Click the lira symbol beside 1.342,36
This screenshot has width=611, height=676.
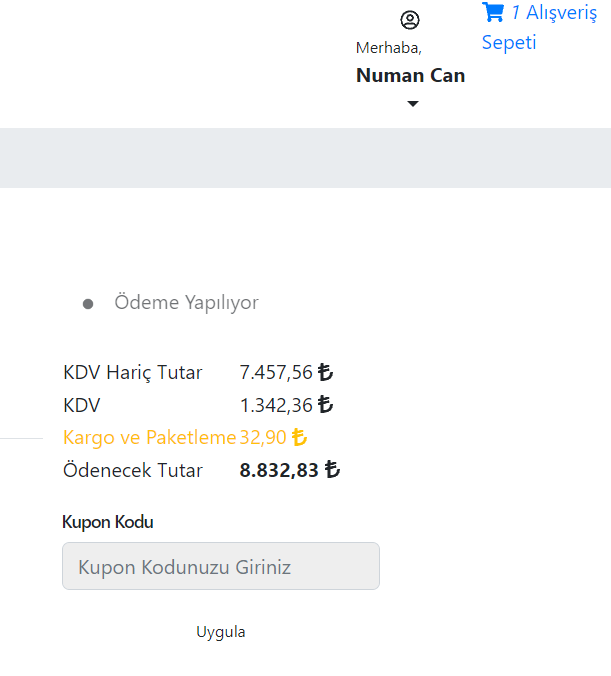pos(325,406)
